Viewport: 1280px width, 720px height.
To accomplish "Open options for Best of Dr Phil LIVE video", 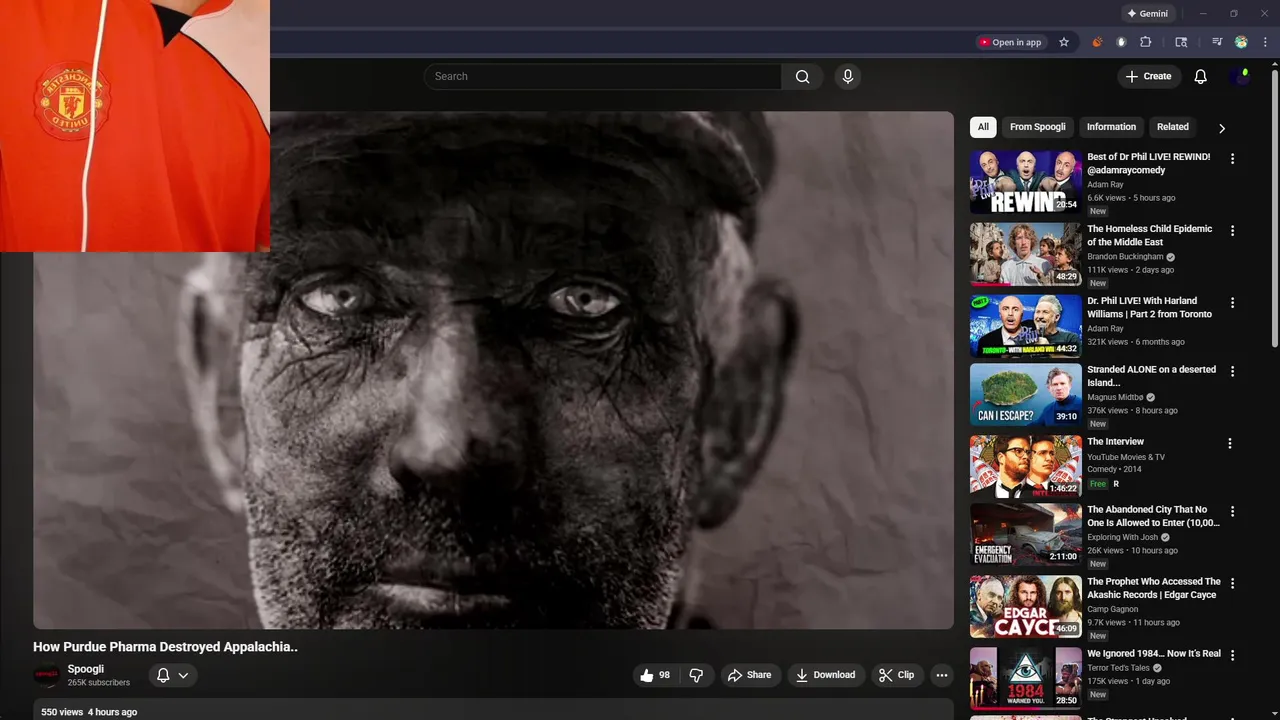I will 1232,159.
